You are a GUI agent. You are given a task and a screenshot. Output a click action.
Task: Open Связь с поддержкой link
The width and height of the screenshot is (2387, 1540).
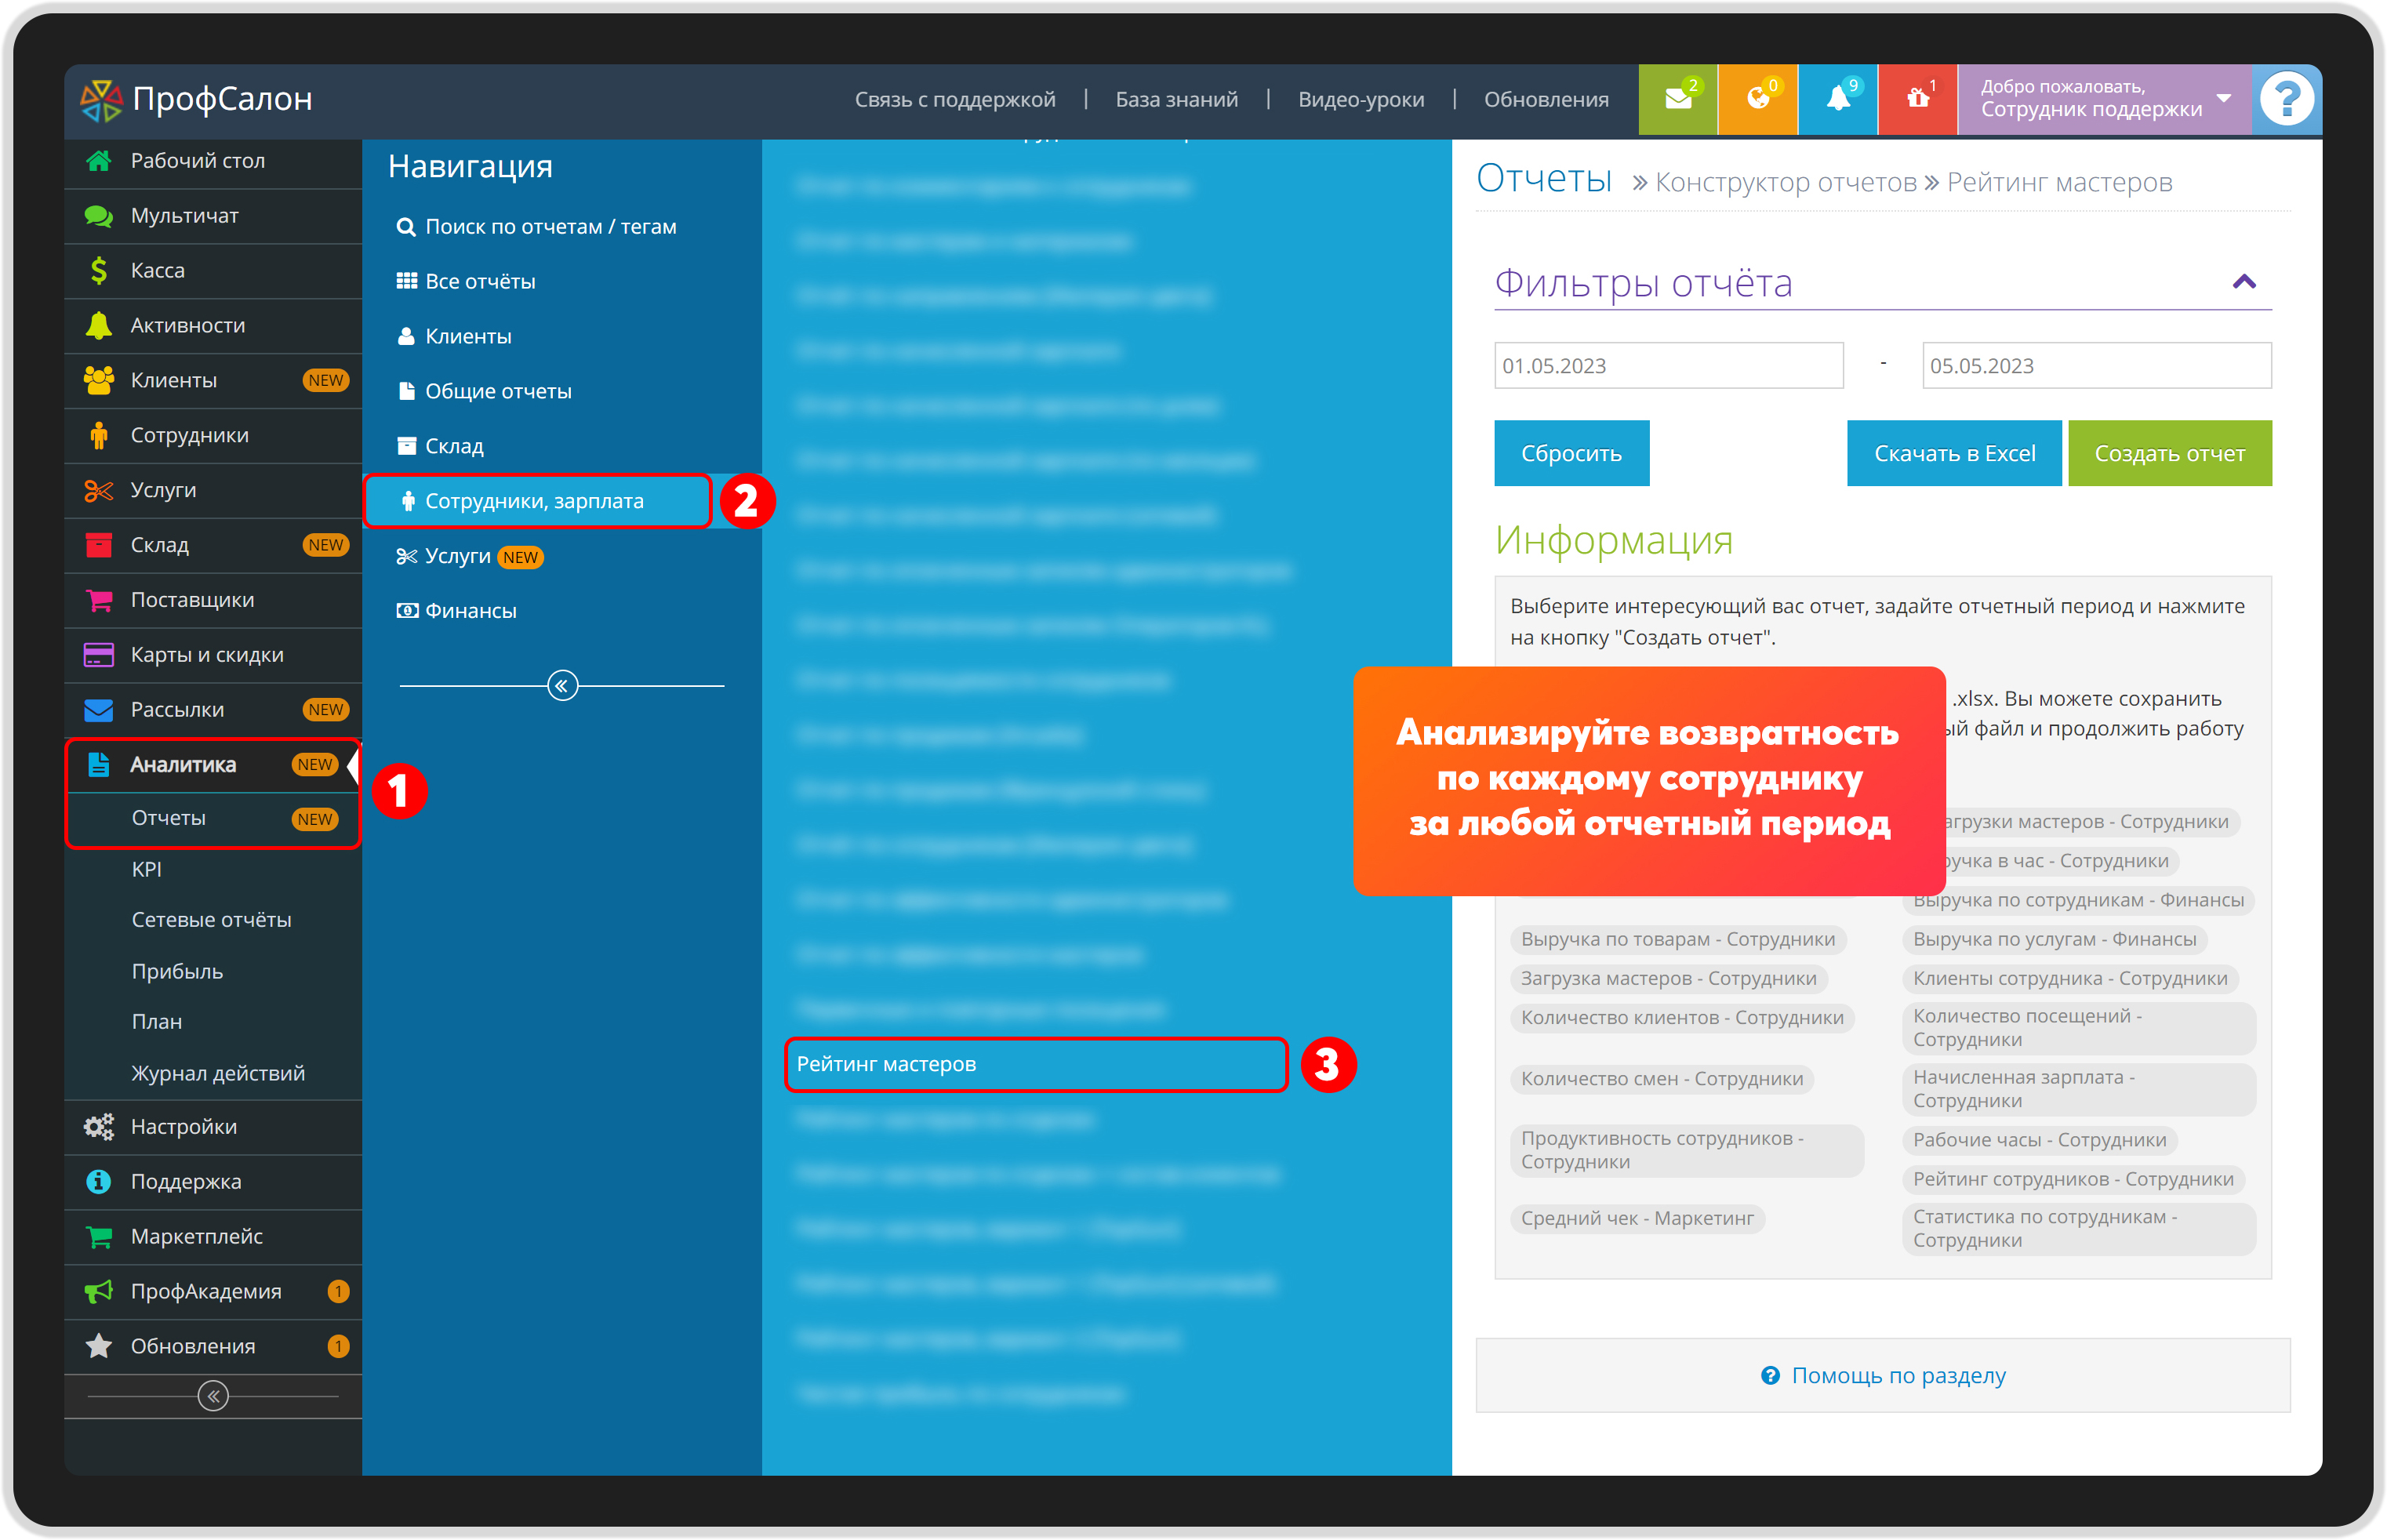tap(954, 100)
